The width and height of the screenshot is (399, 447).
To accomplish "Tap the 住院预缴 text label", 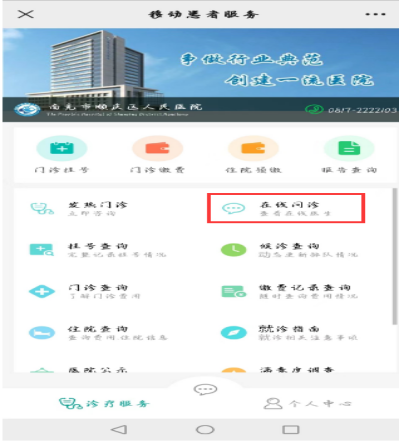I will 253,170.
